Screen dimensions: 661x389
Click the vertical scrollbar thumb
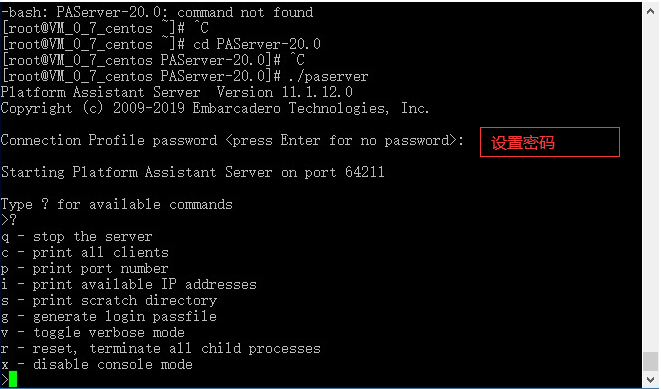coord(650,361)
